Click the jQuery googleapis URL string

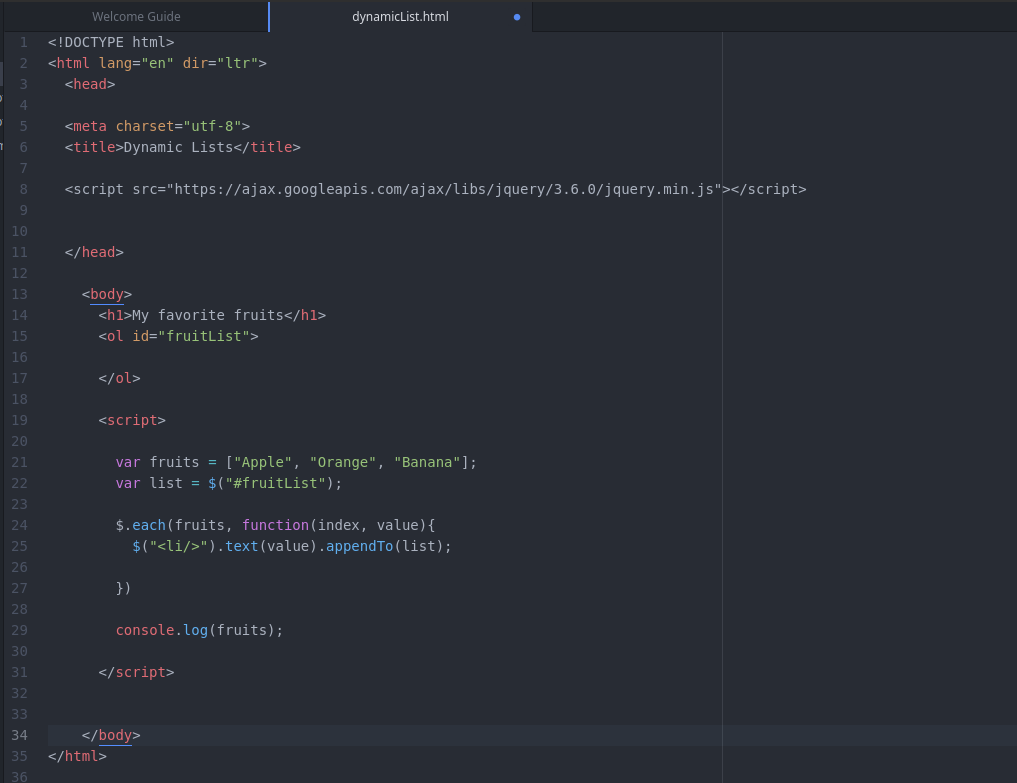click(x=444, y=189)
